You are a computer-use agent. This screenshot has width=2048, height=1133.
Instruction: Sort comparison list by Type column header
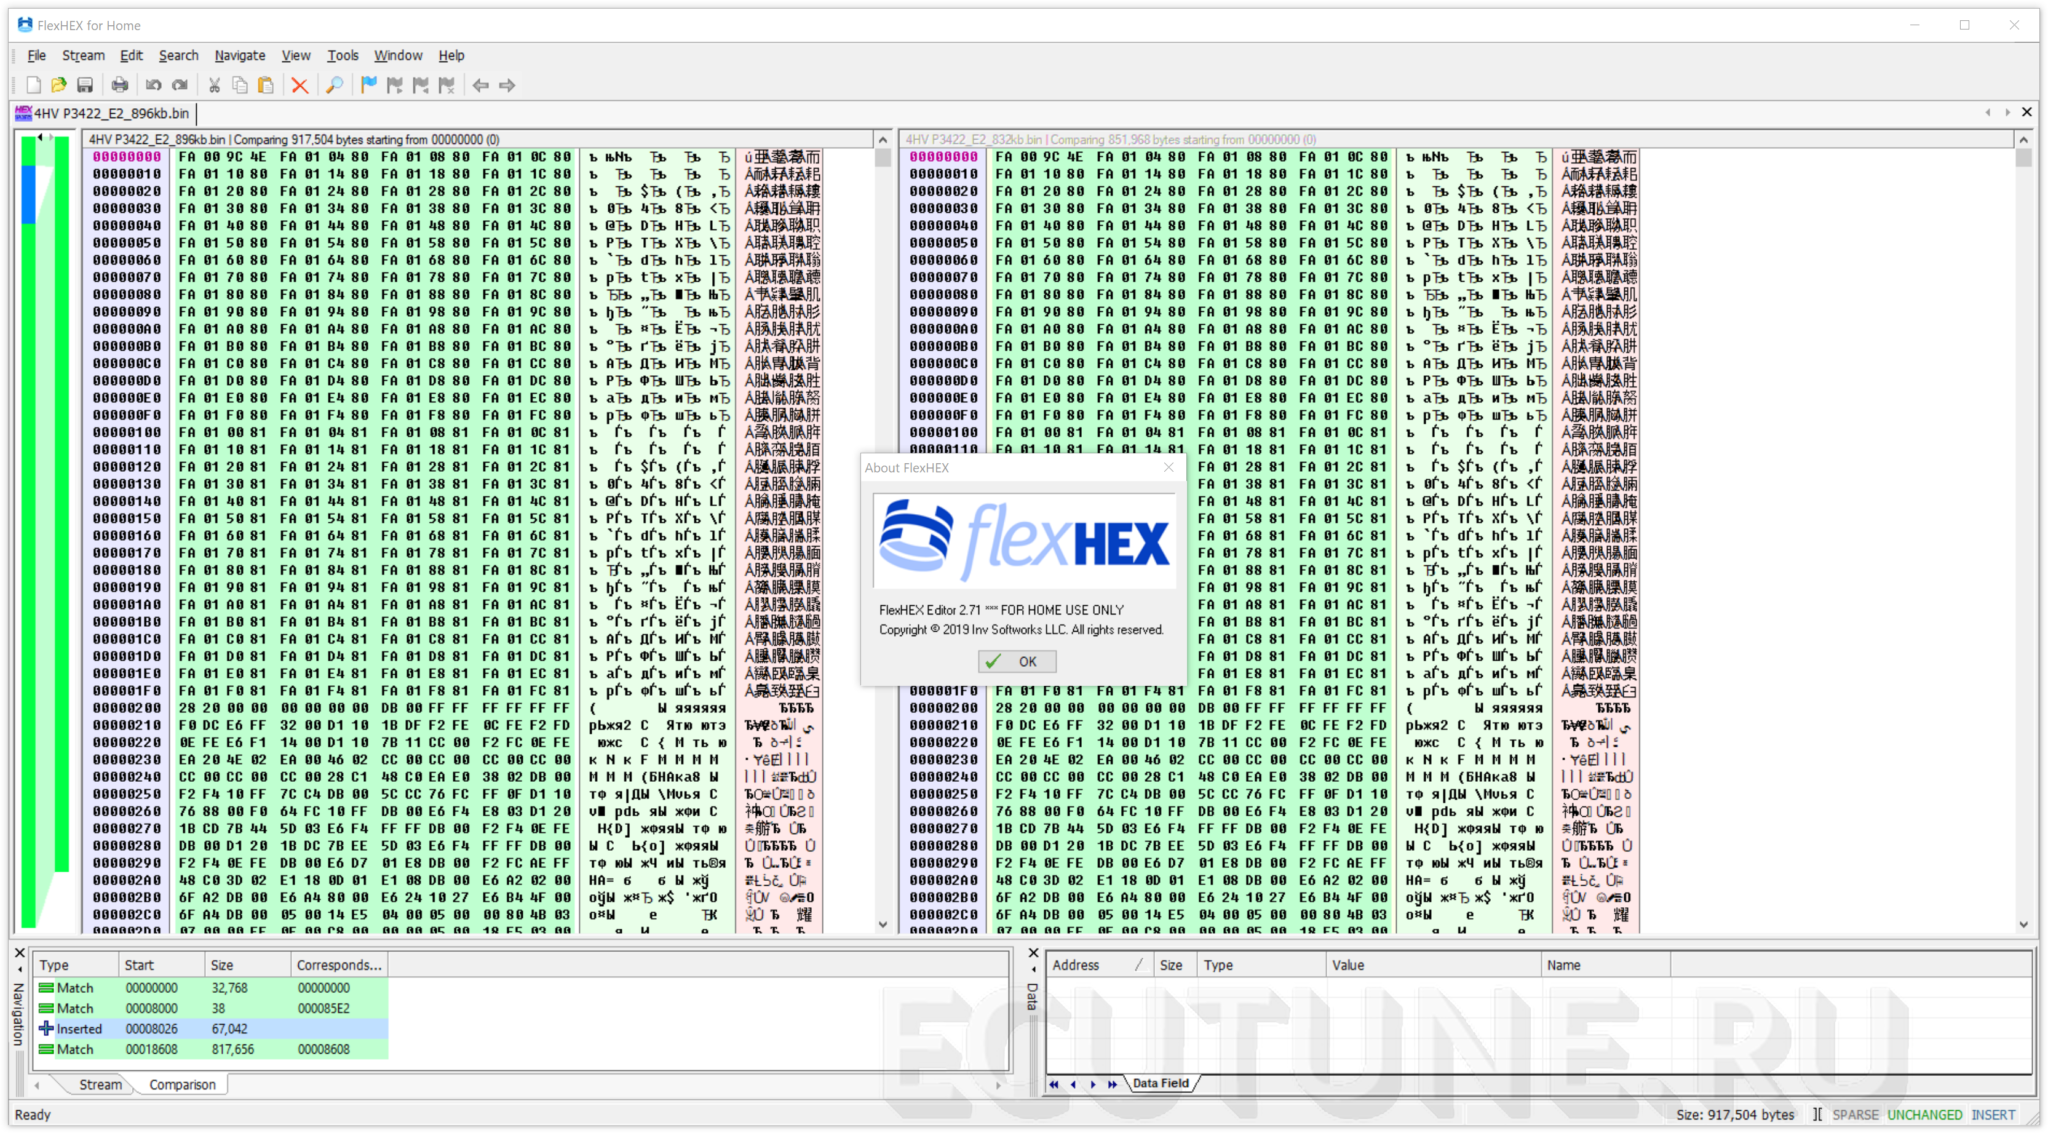[75, 965]
